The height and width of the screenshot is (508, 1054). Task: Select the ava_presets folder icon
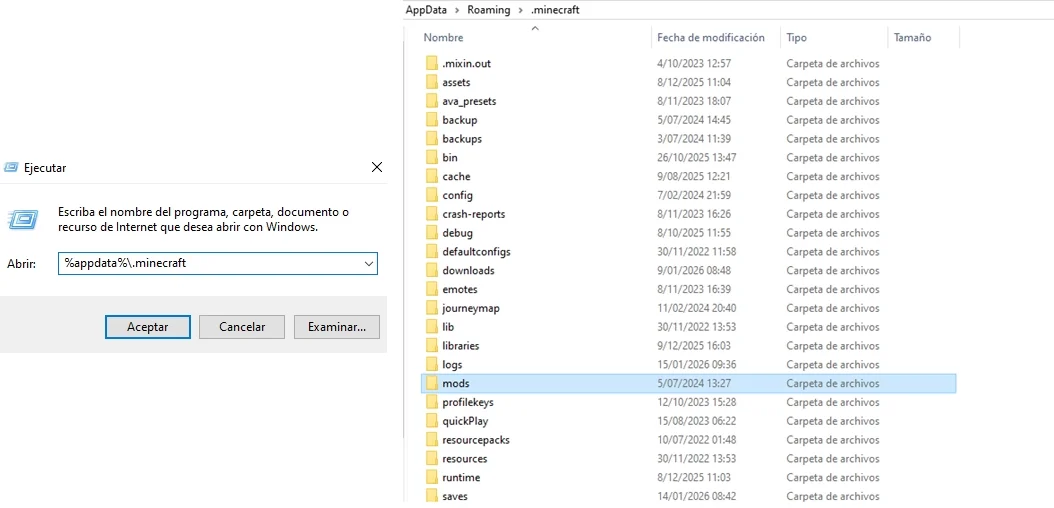click(x=432, y=101)
